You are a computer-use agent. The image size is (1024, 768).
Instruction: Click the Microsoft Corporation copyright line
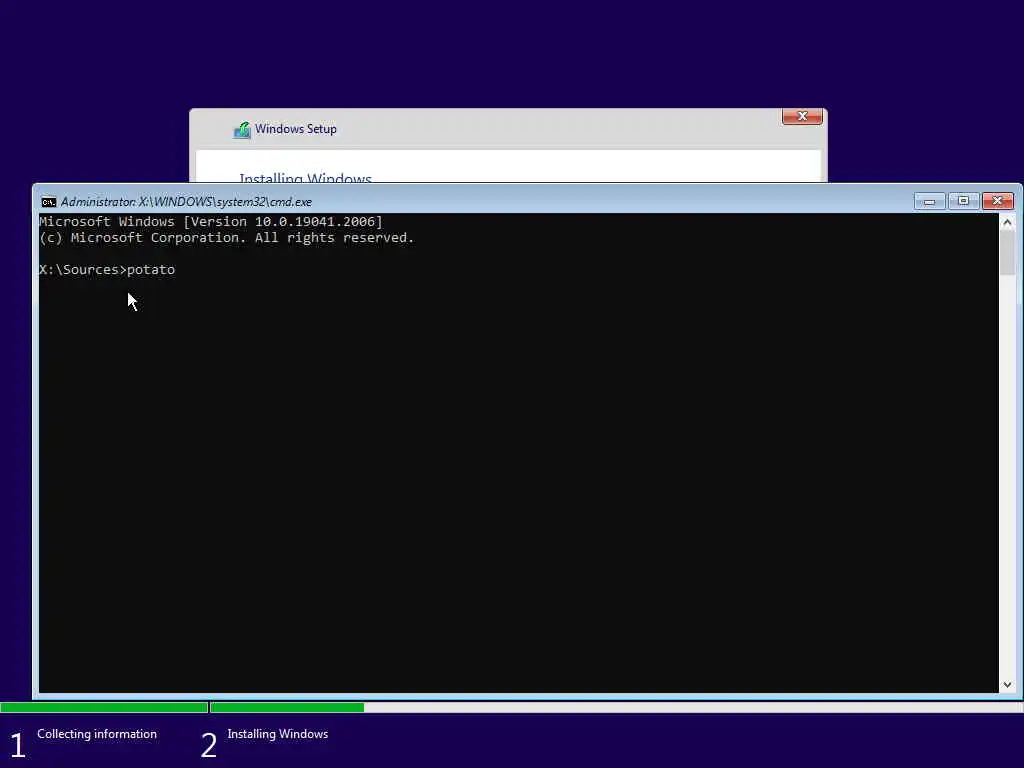point(227,238)
